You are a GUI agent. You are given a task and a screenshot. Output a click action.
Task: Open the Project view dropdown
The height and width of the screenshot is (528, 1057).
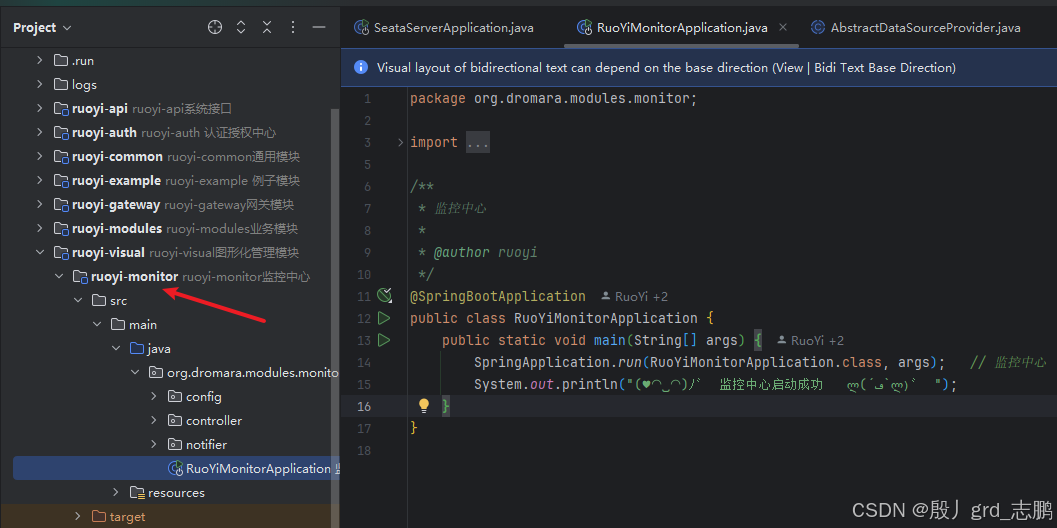pos(42,28)
